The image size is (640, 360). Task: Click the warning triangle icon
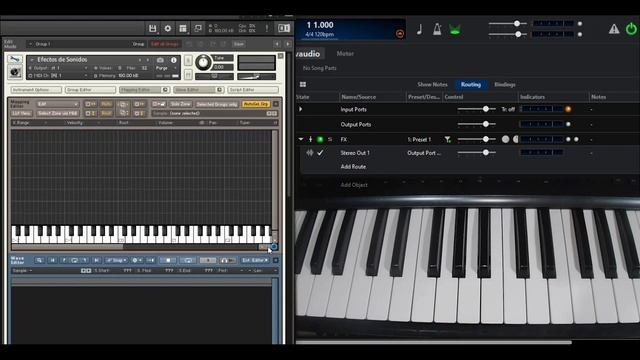click(x=613, y=29)
